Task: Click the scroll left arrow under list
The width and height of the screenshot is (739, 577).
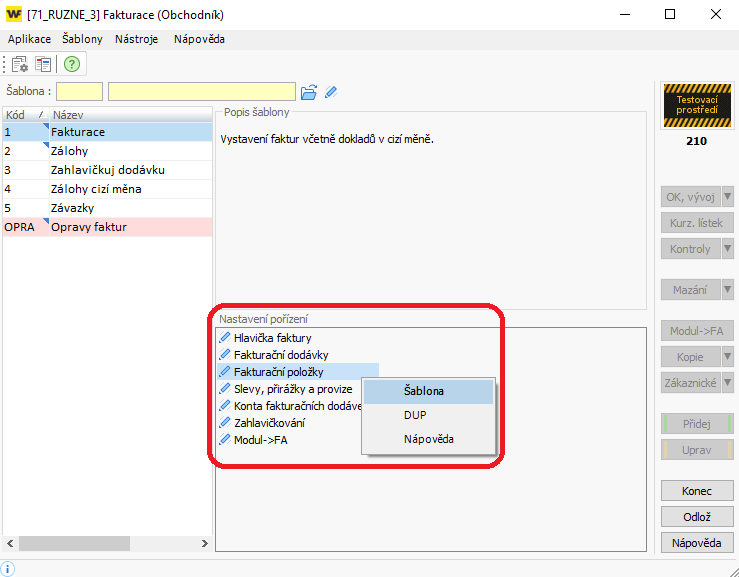Action: click(x=9, y=544)
